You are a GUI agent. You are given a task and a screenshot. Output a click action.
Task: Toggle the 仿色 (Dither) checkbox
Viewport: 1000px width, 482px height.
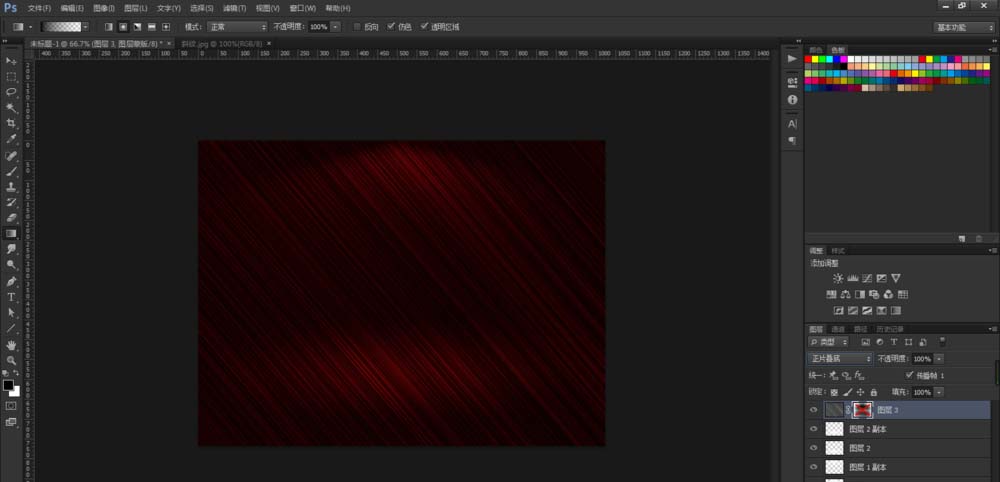(392, 26)
